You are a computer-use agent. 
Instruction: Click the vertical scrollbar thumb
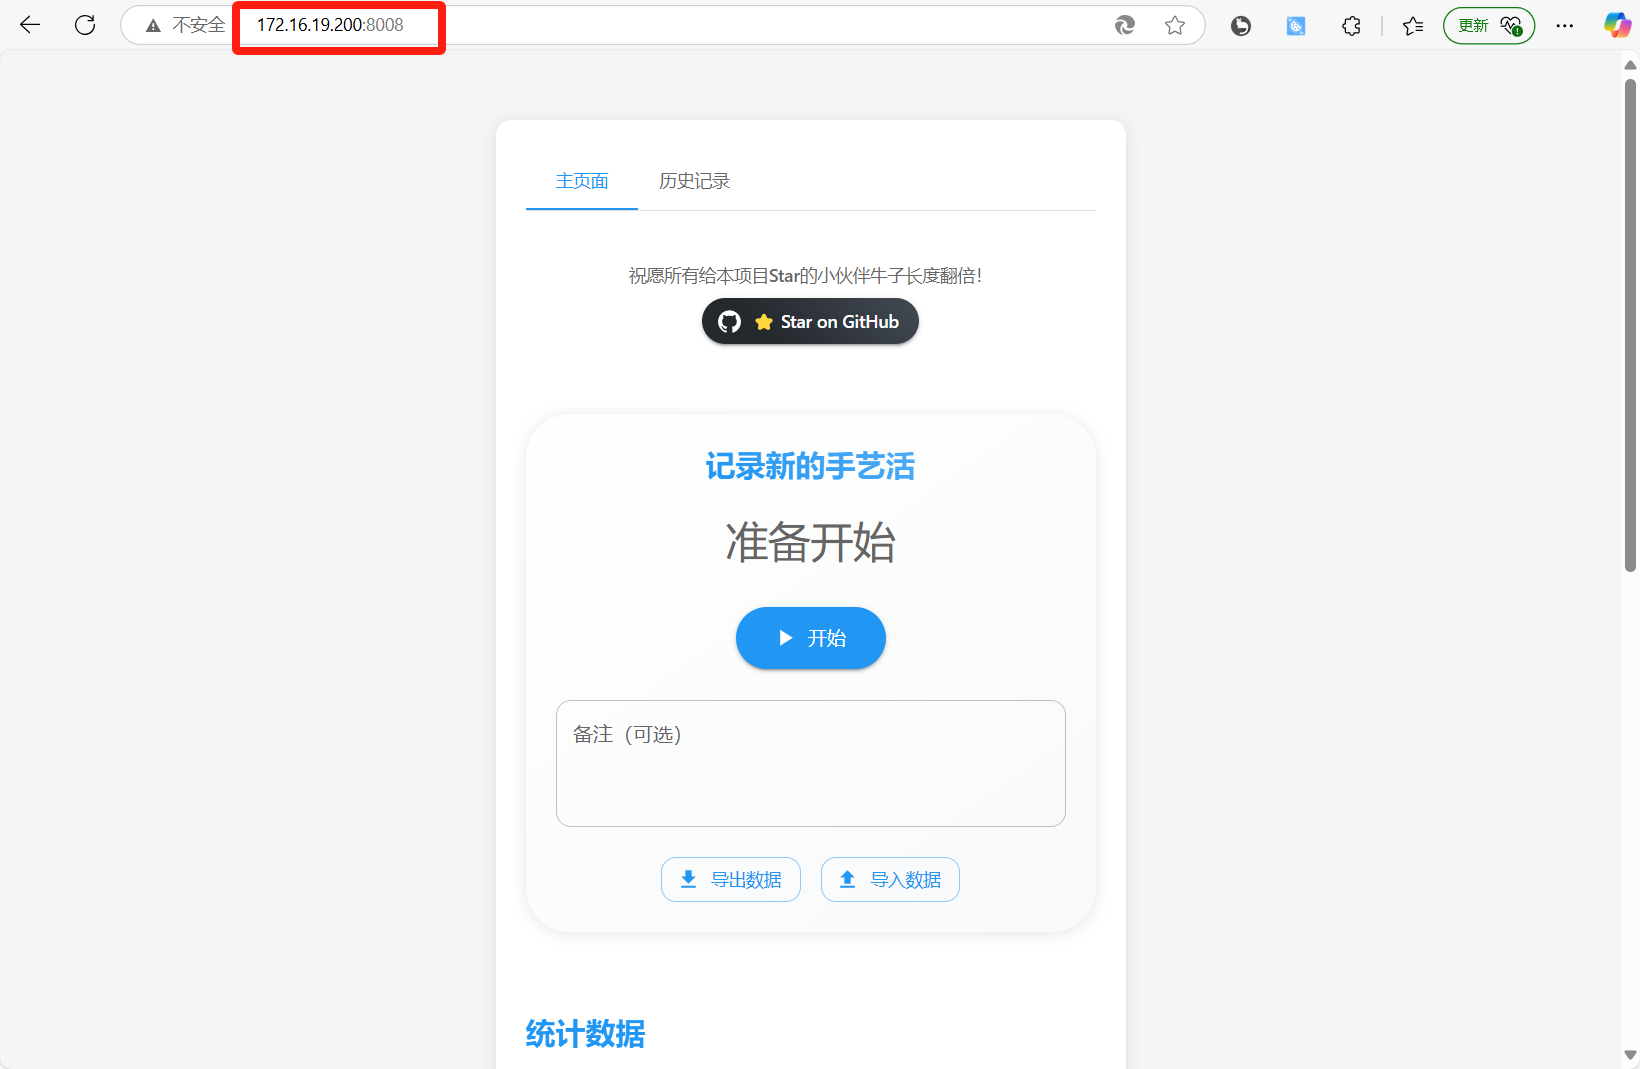coord(1630,325)
